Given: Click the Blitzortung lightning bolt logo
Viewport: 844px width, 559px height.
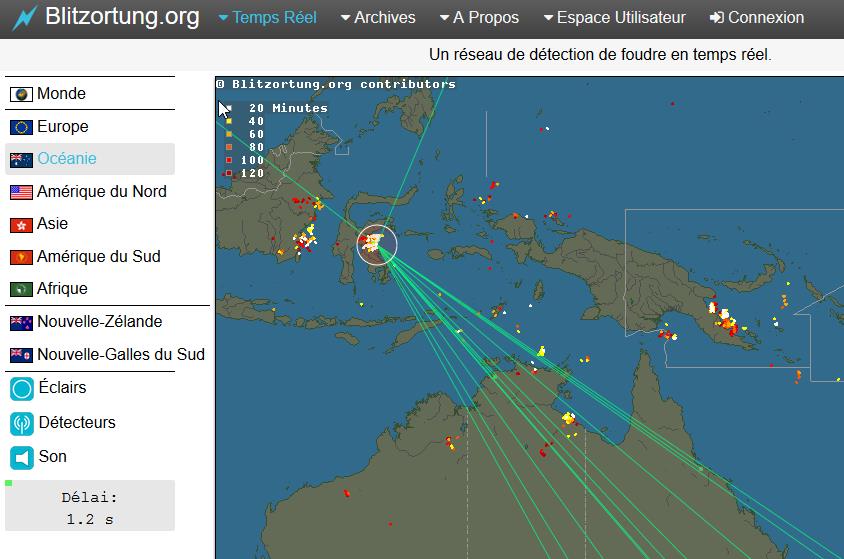Looking at the screenshot, I should click(25, 18).
